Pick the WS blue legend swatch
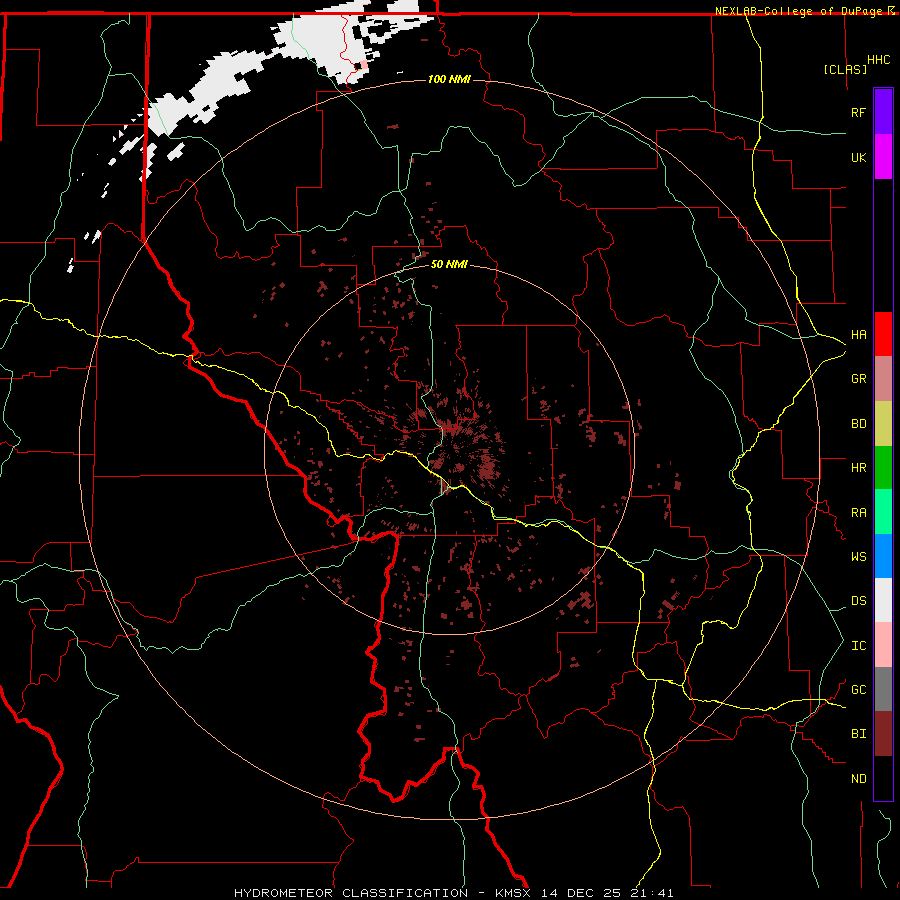The image size is (900, 900). (x=883, y=556)
